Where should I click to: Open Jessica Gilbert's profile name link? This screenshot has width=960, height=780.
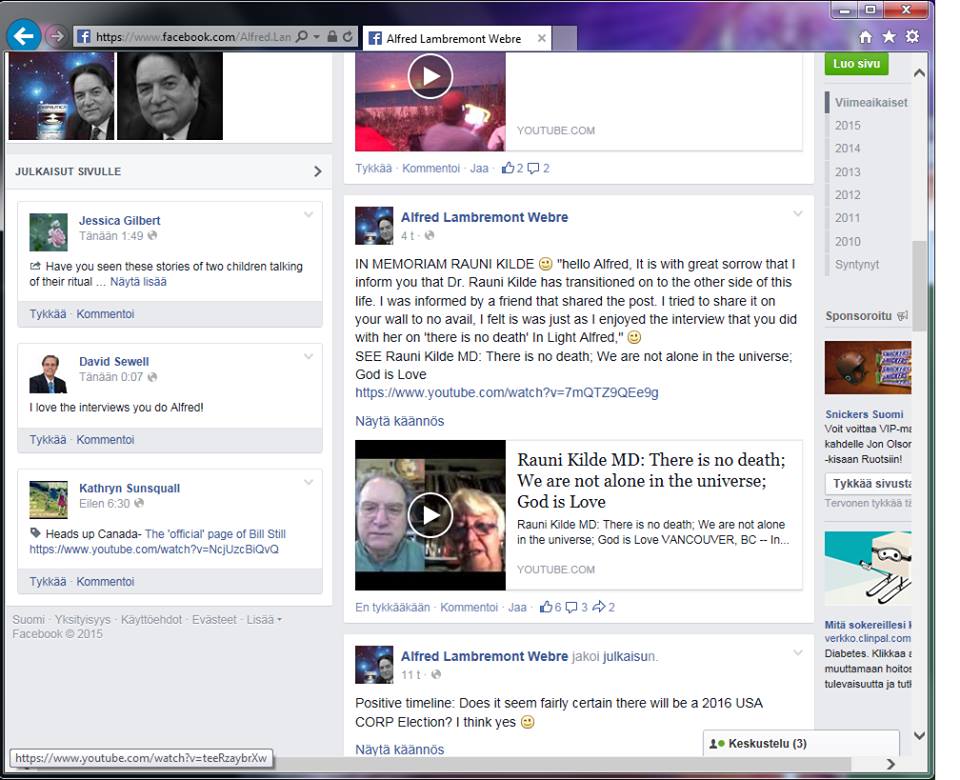click(x=119, y=220)
